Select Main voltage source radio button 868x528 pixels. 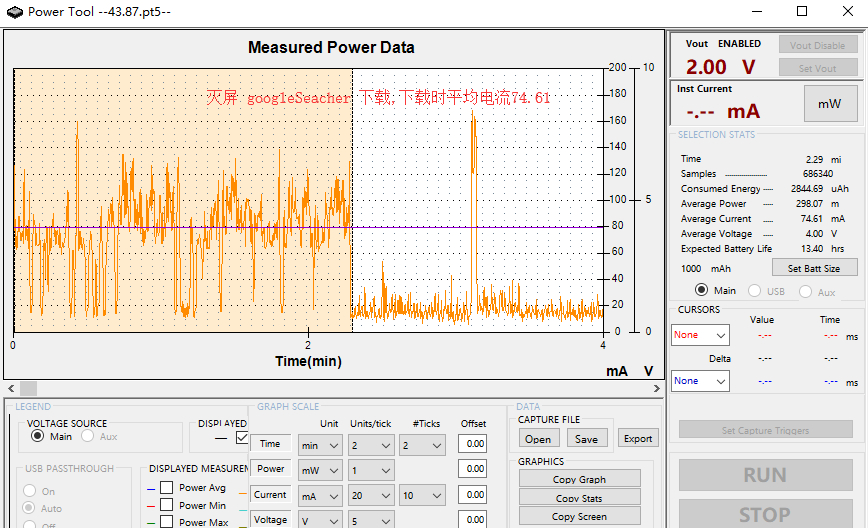coord(38,436)
